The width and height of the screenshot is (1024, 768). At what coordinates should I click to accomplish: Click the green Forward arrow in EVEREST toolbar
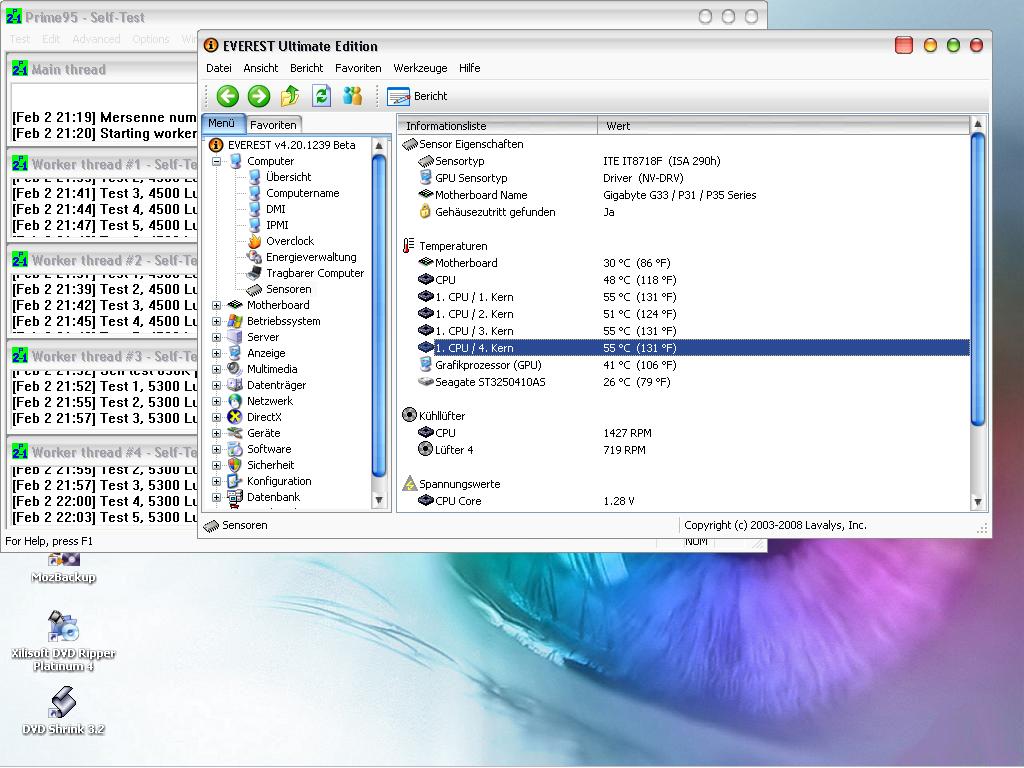259,97
